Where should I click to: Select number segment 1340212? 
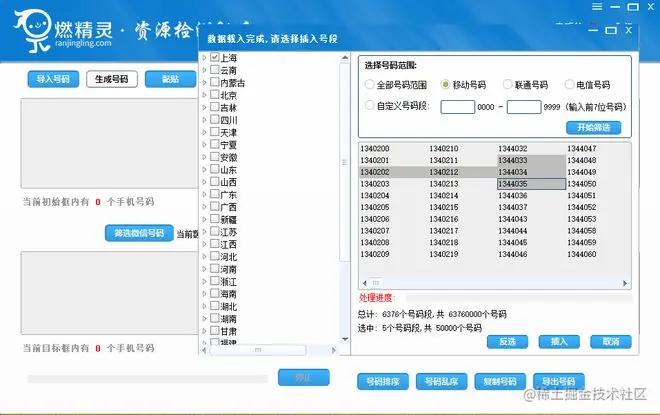tap(444, 172)
